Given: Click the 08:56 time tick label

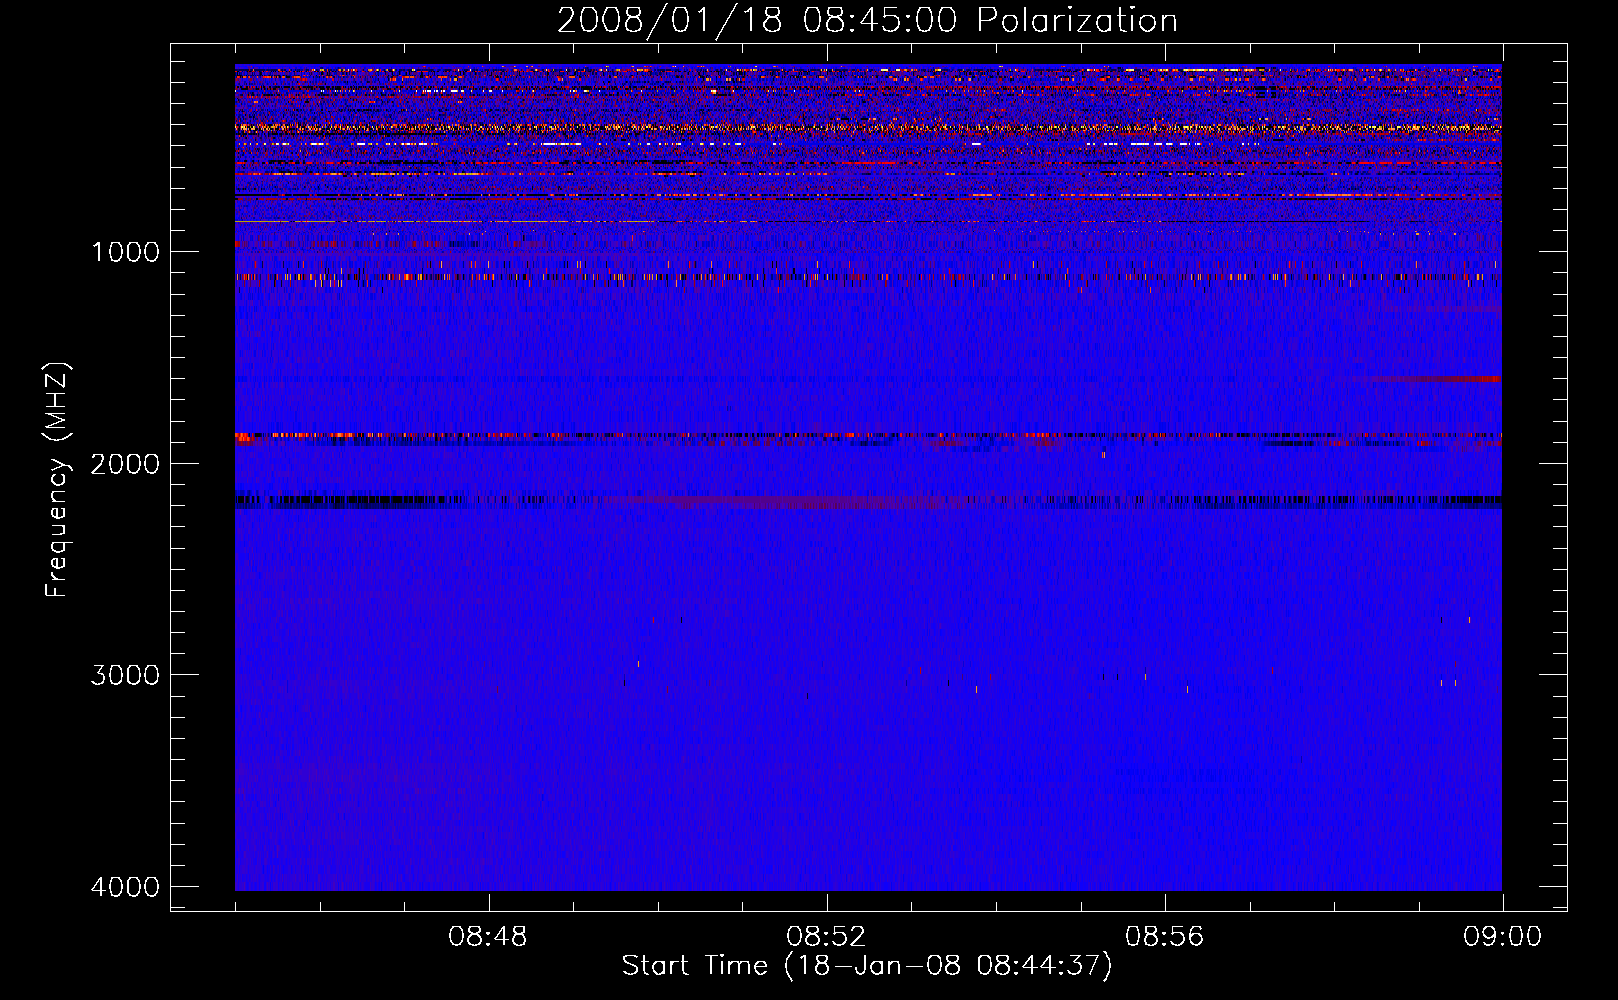Looking at the screenshot, I should (1164, 937).
